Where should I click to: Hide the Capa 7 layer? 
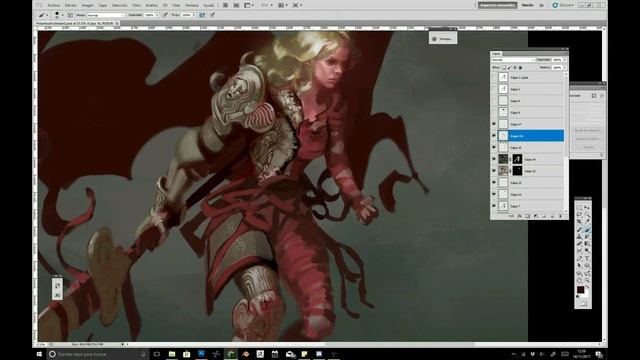point(494,206)
